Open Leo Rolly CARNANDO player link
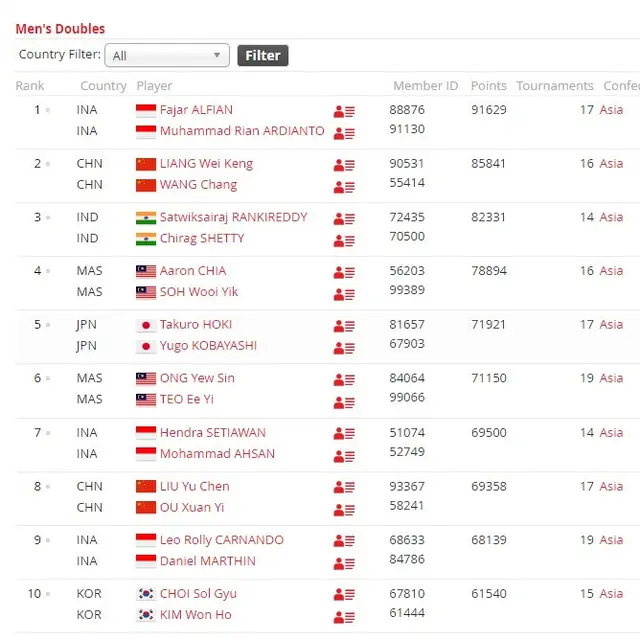 pos(222,540)
